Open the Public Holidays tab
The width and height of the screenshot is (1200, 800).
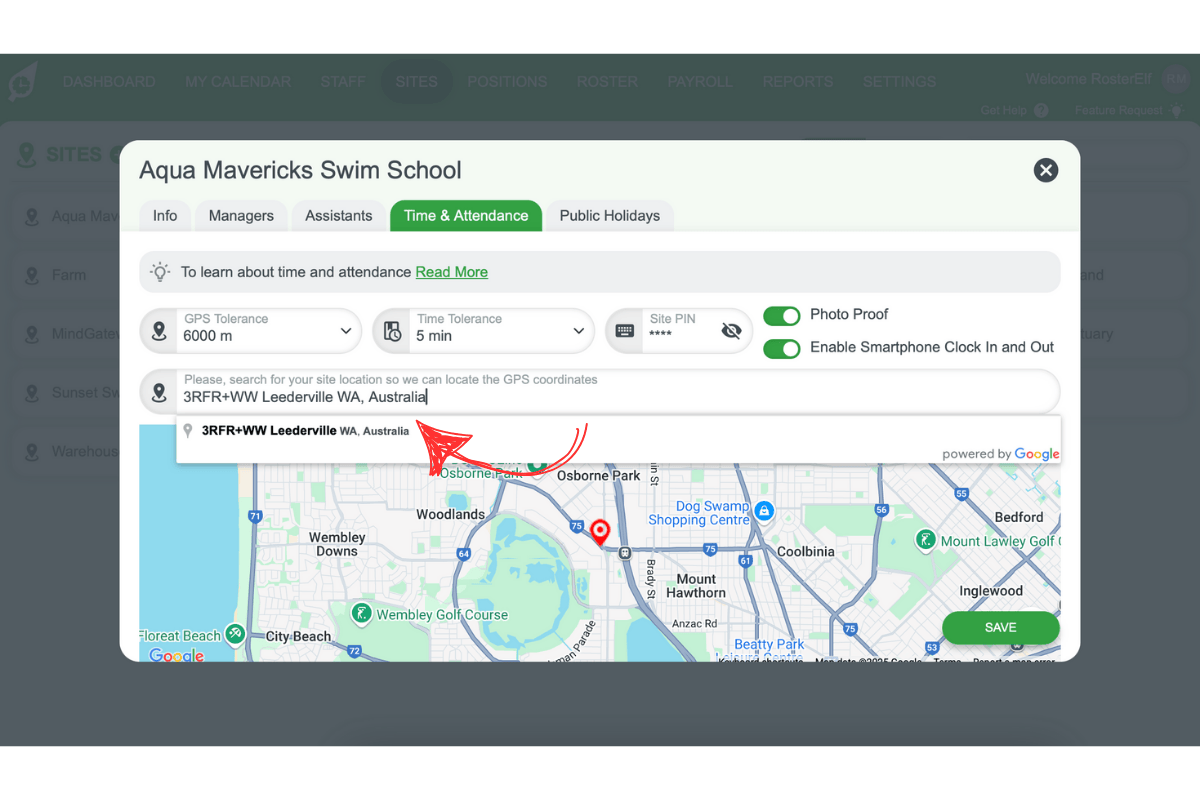pos(609,216)
